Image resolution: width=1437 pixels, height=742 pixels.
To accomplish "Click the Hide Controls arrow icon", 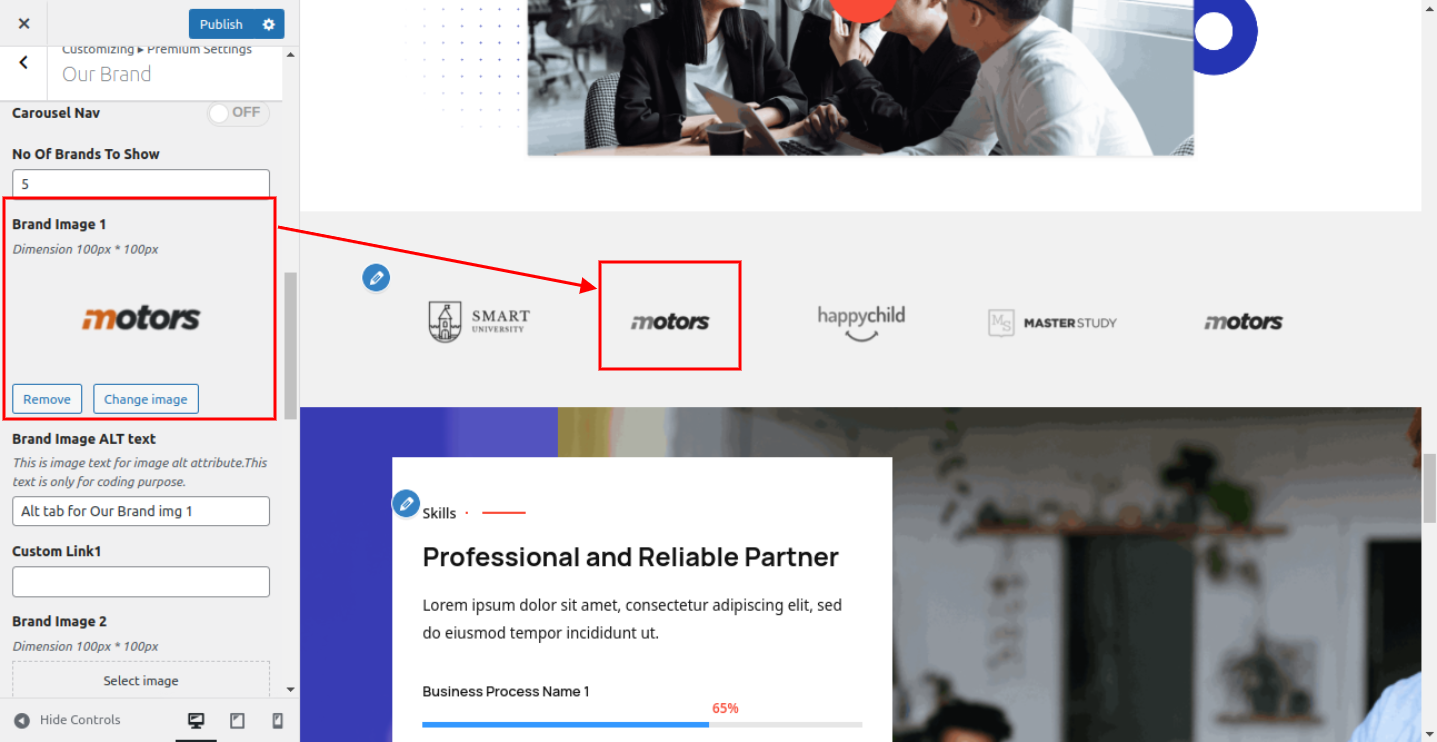I will pyautogui.click(x=22, y=720).
